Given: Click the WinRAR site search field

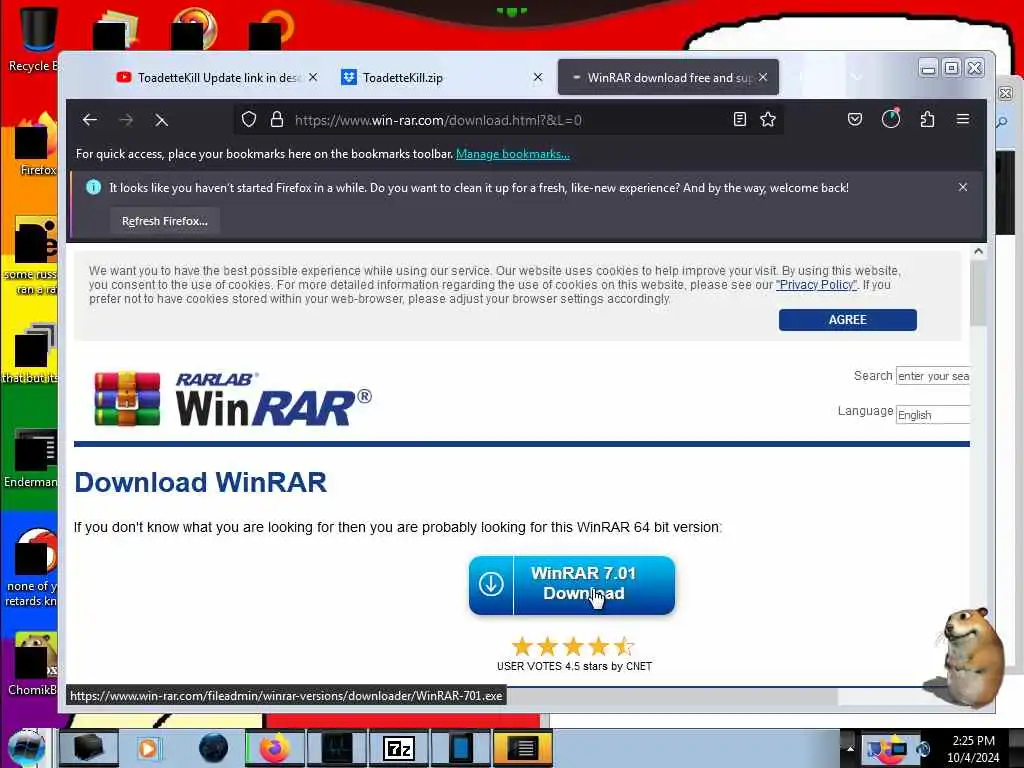Looking at the screenshot, I should [x=933, y=376].
